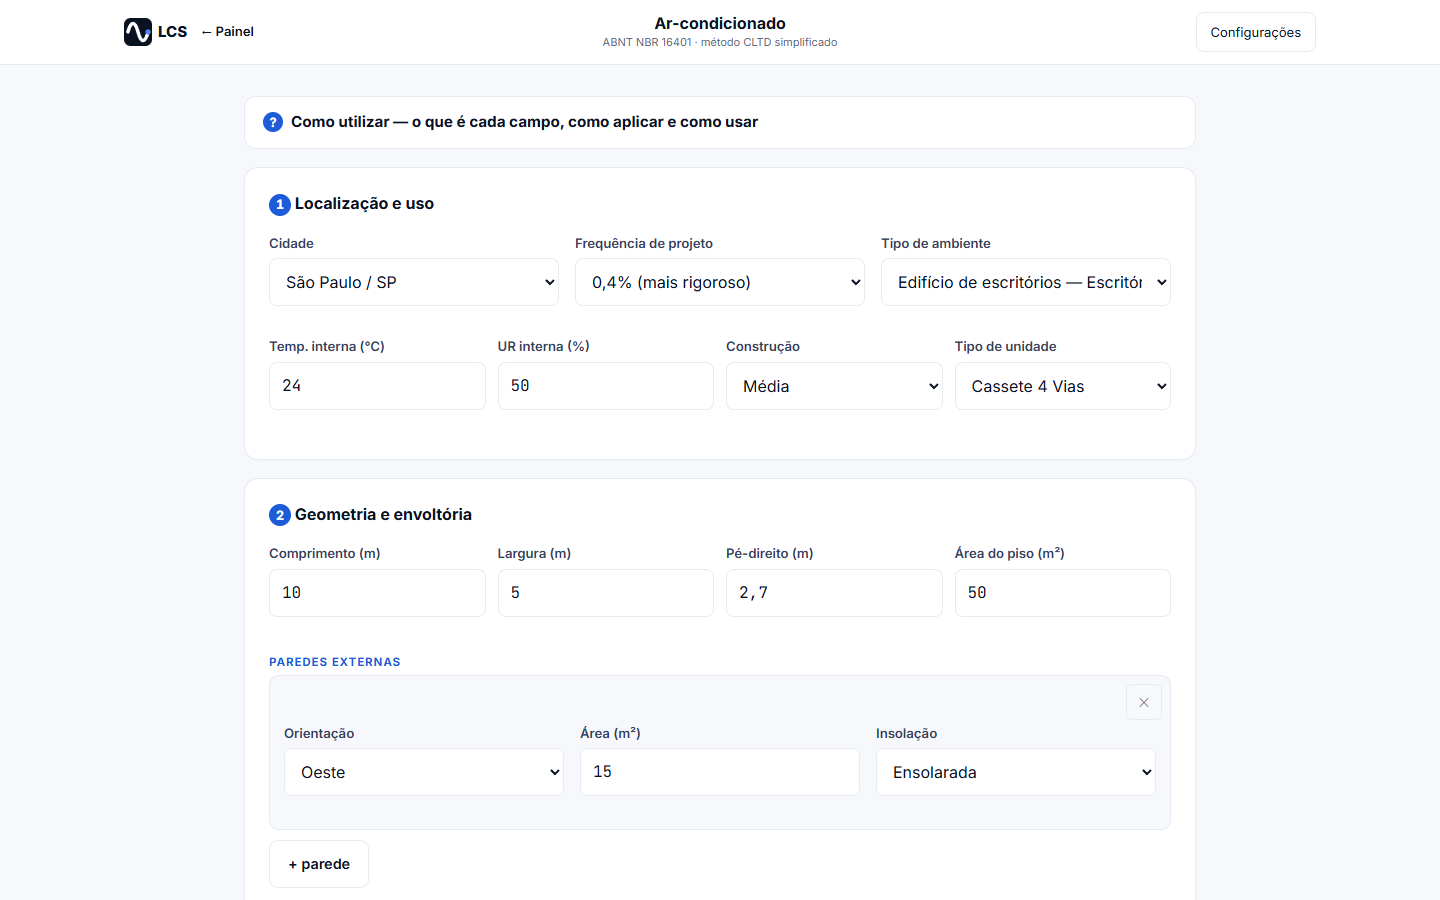Click into the Largura (m) input

tap(606, 593)
